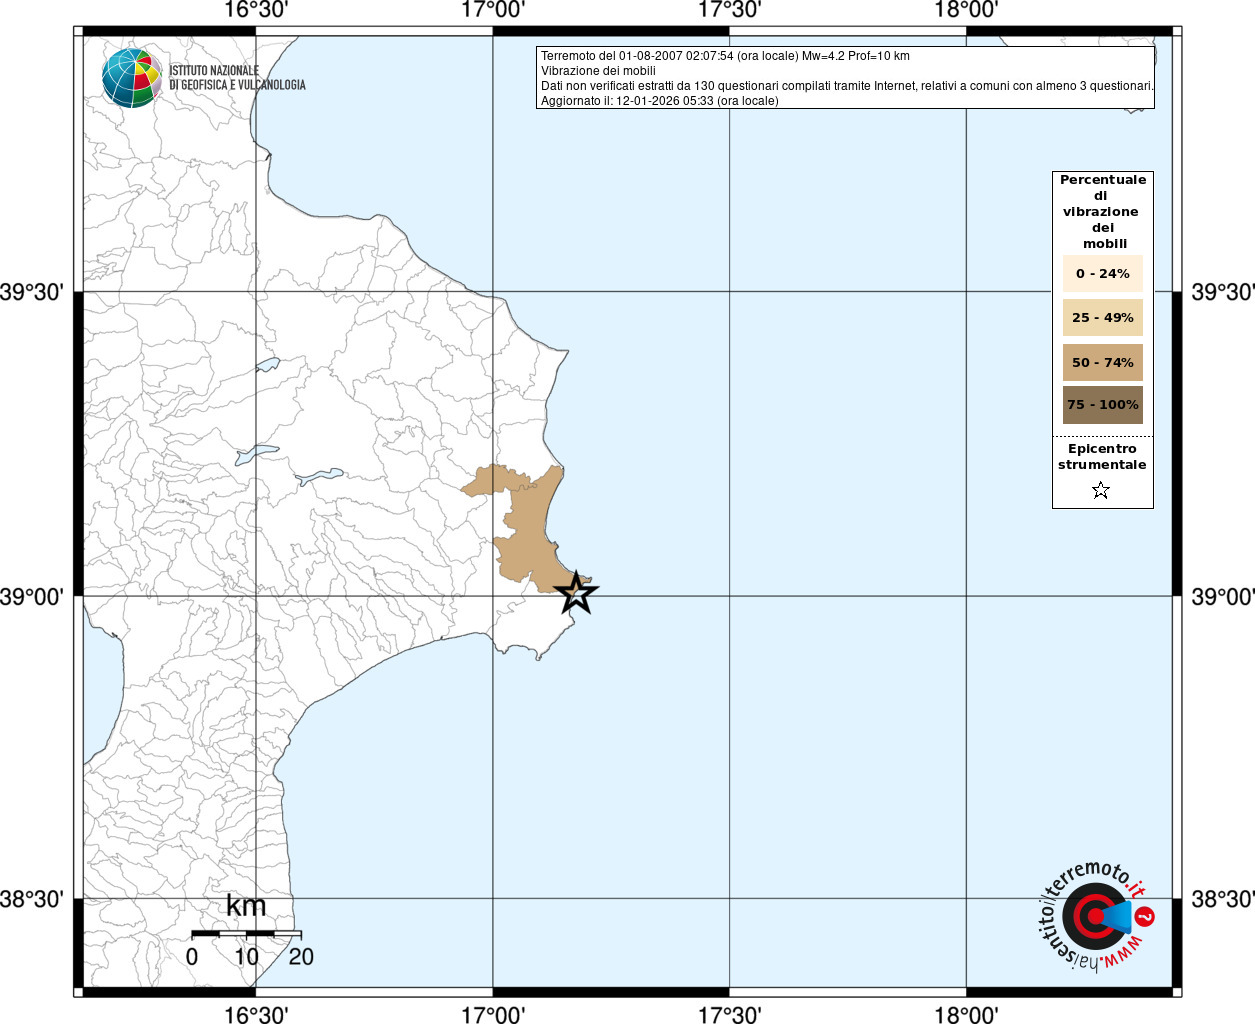Click the bottom 17°30' longitude label
Viewport: 1255px width, 1024px height.
tap(729, 1014)
